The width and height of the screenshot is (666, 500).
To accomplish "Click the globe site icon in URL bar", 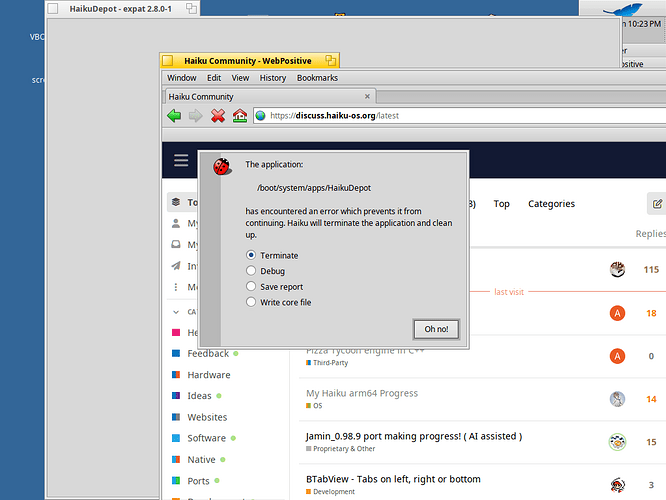I will point(260,116).
